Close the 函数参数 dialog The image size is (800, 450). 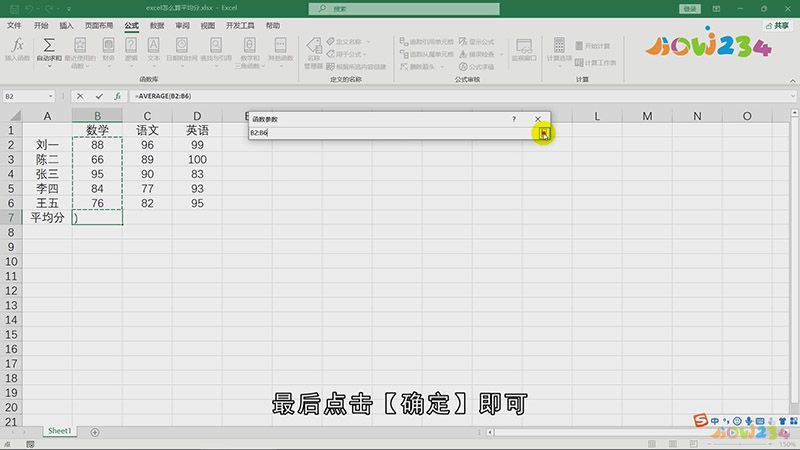pyautogui.click(x=538, y=119)
